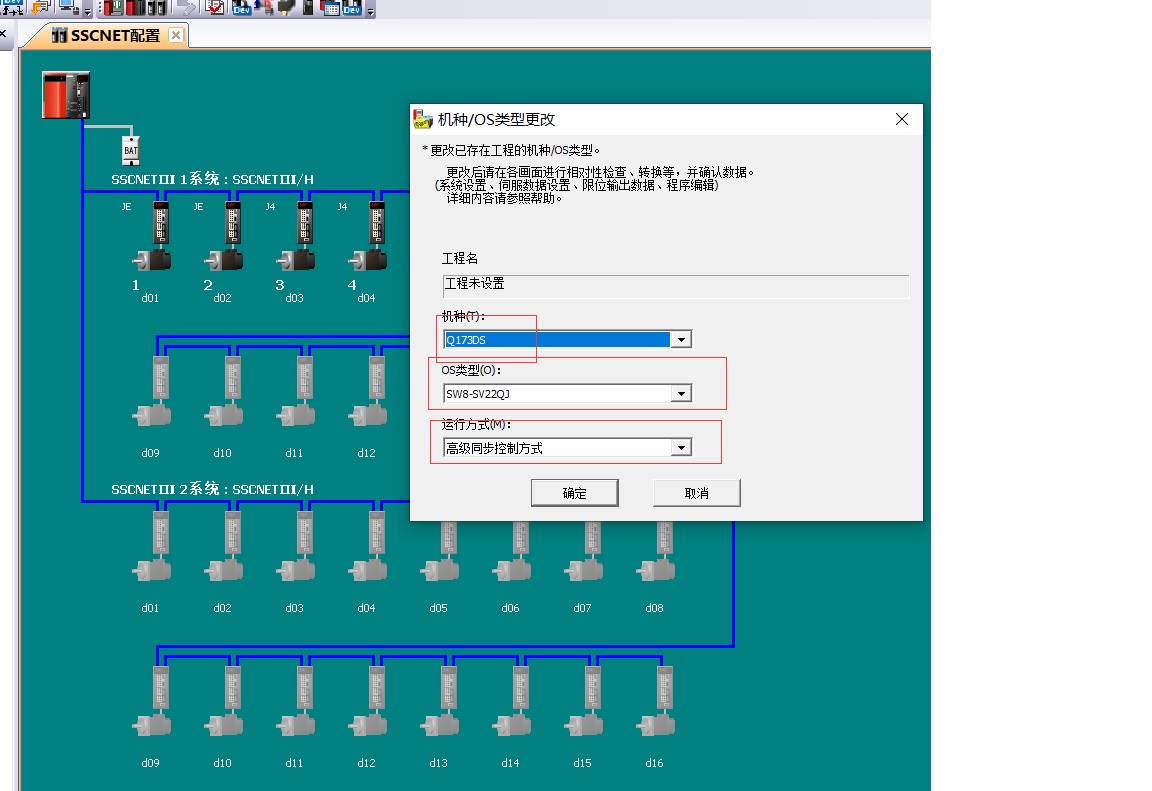Select the BAT battery unit icon
The width and height of the screenshot is (1152, 791).
pyautogui.click(x=130, y=150)
